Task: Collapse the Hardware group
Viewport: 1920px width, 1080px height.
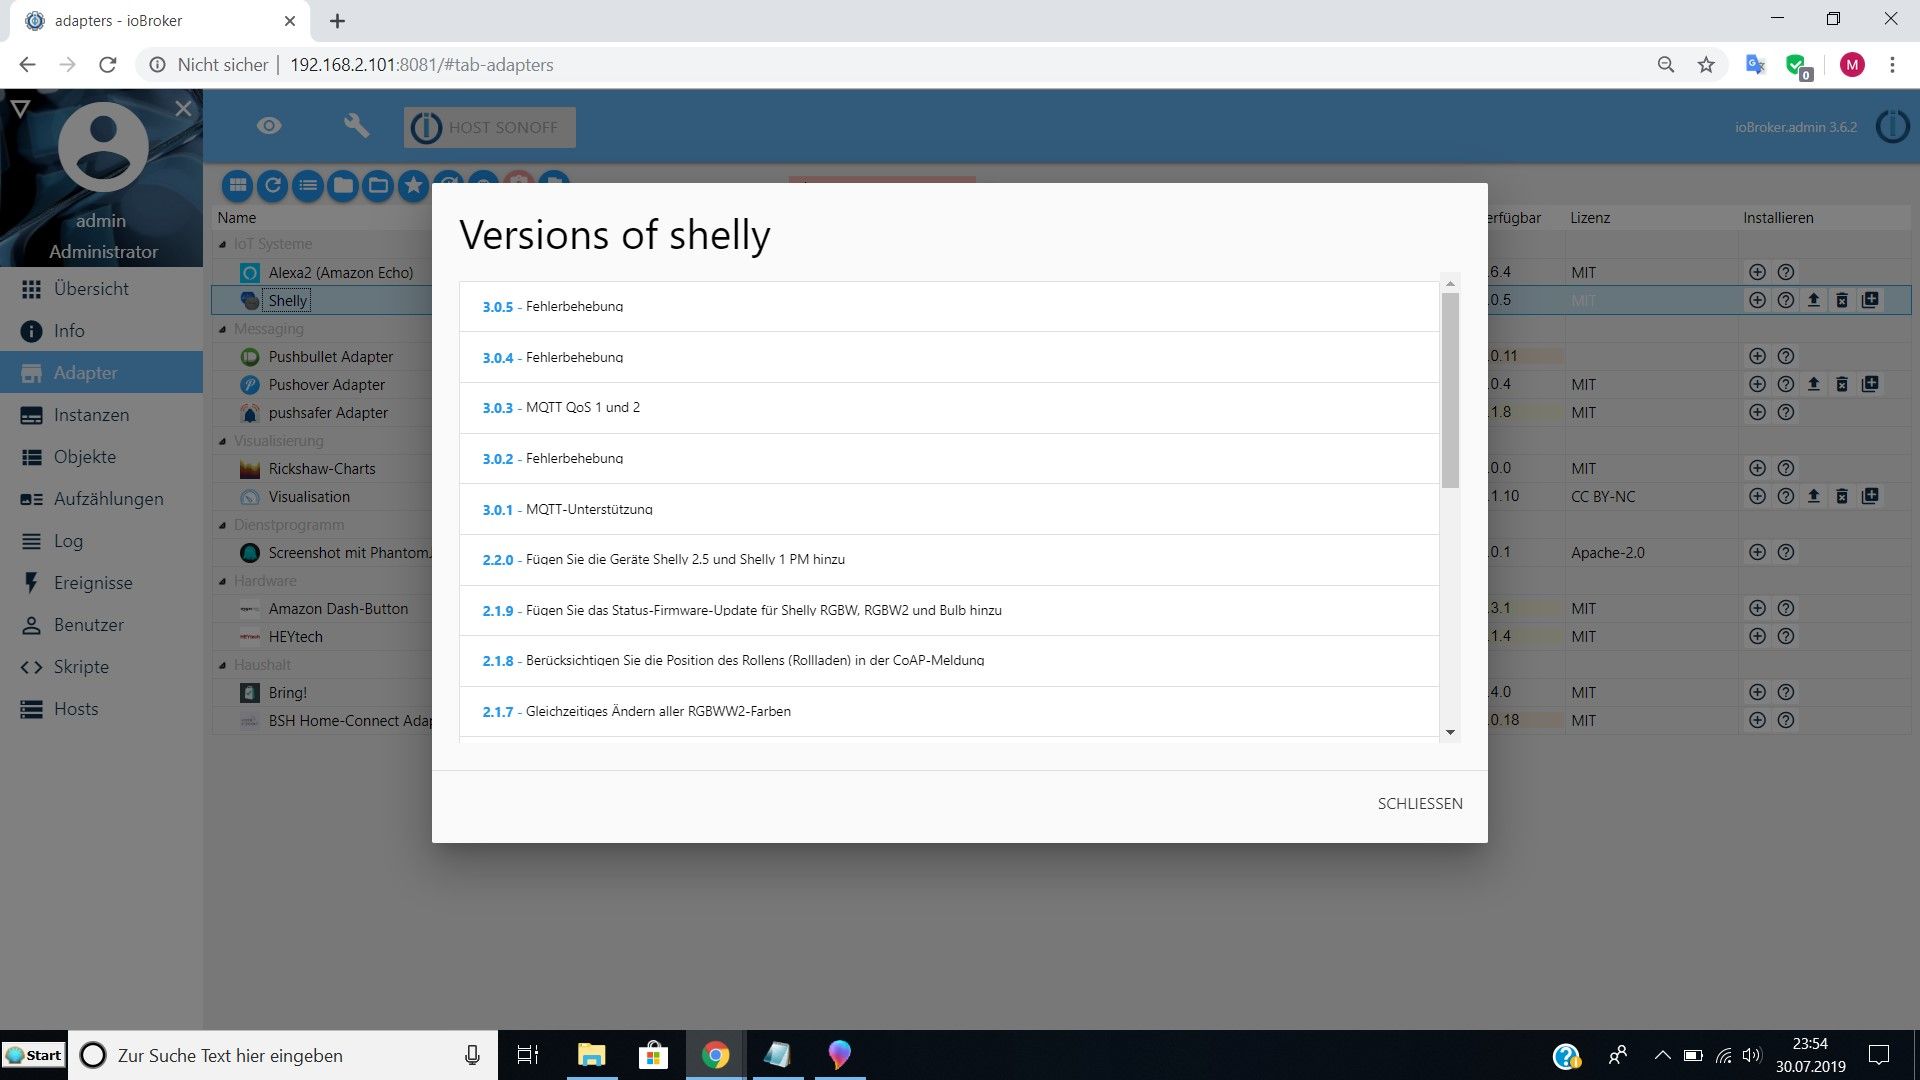Action: pyautogui.click(x=223, y=581)
